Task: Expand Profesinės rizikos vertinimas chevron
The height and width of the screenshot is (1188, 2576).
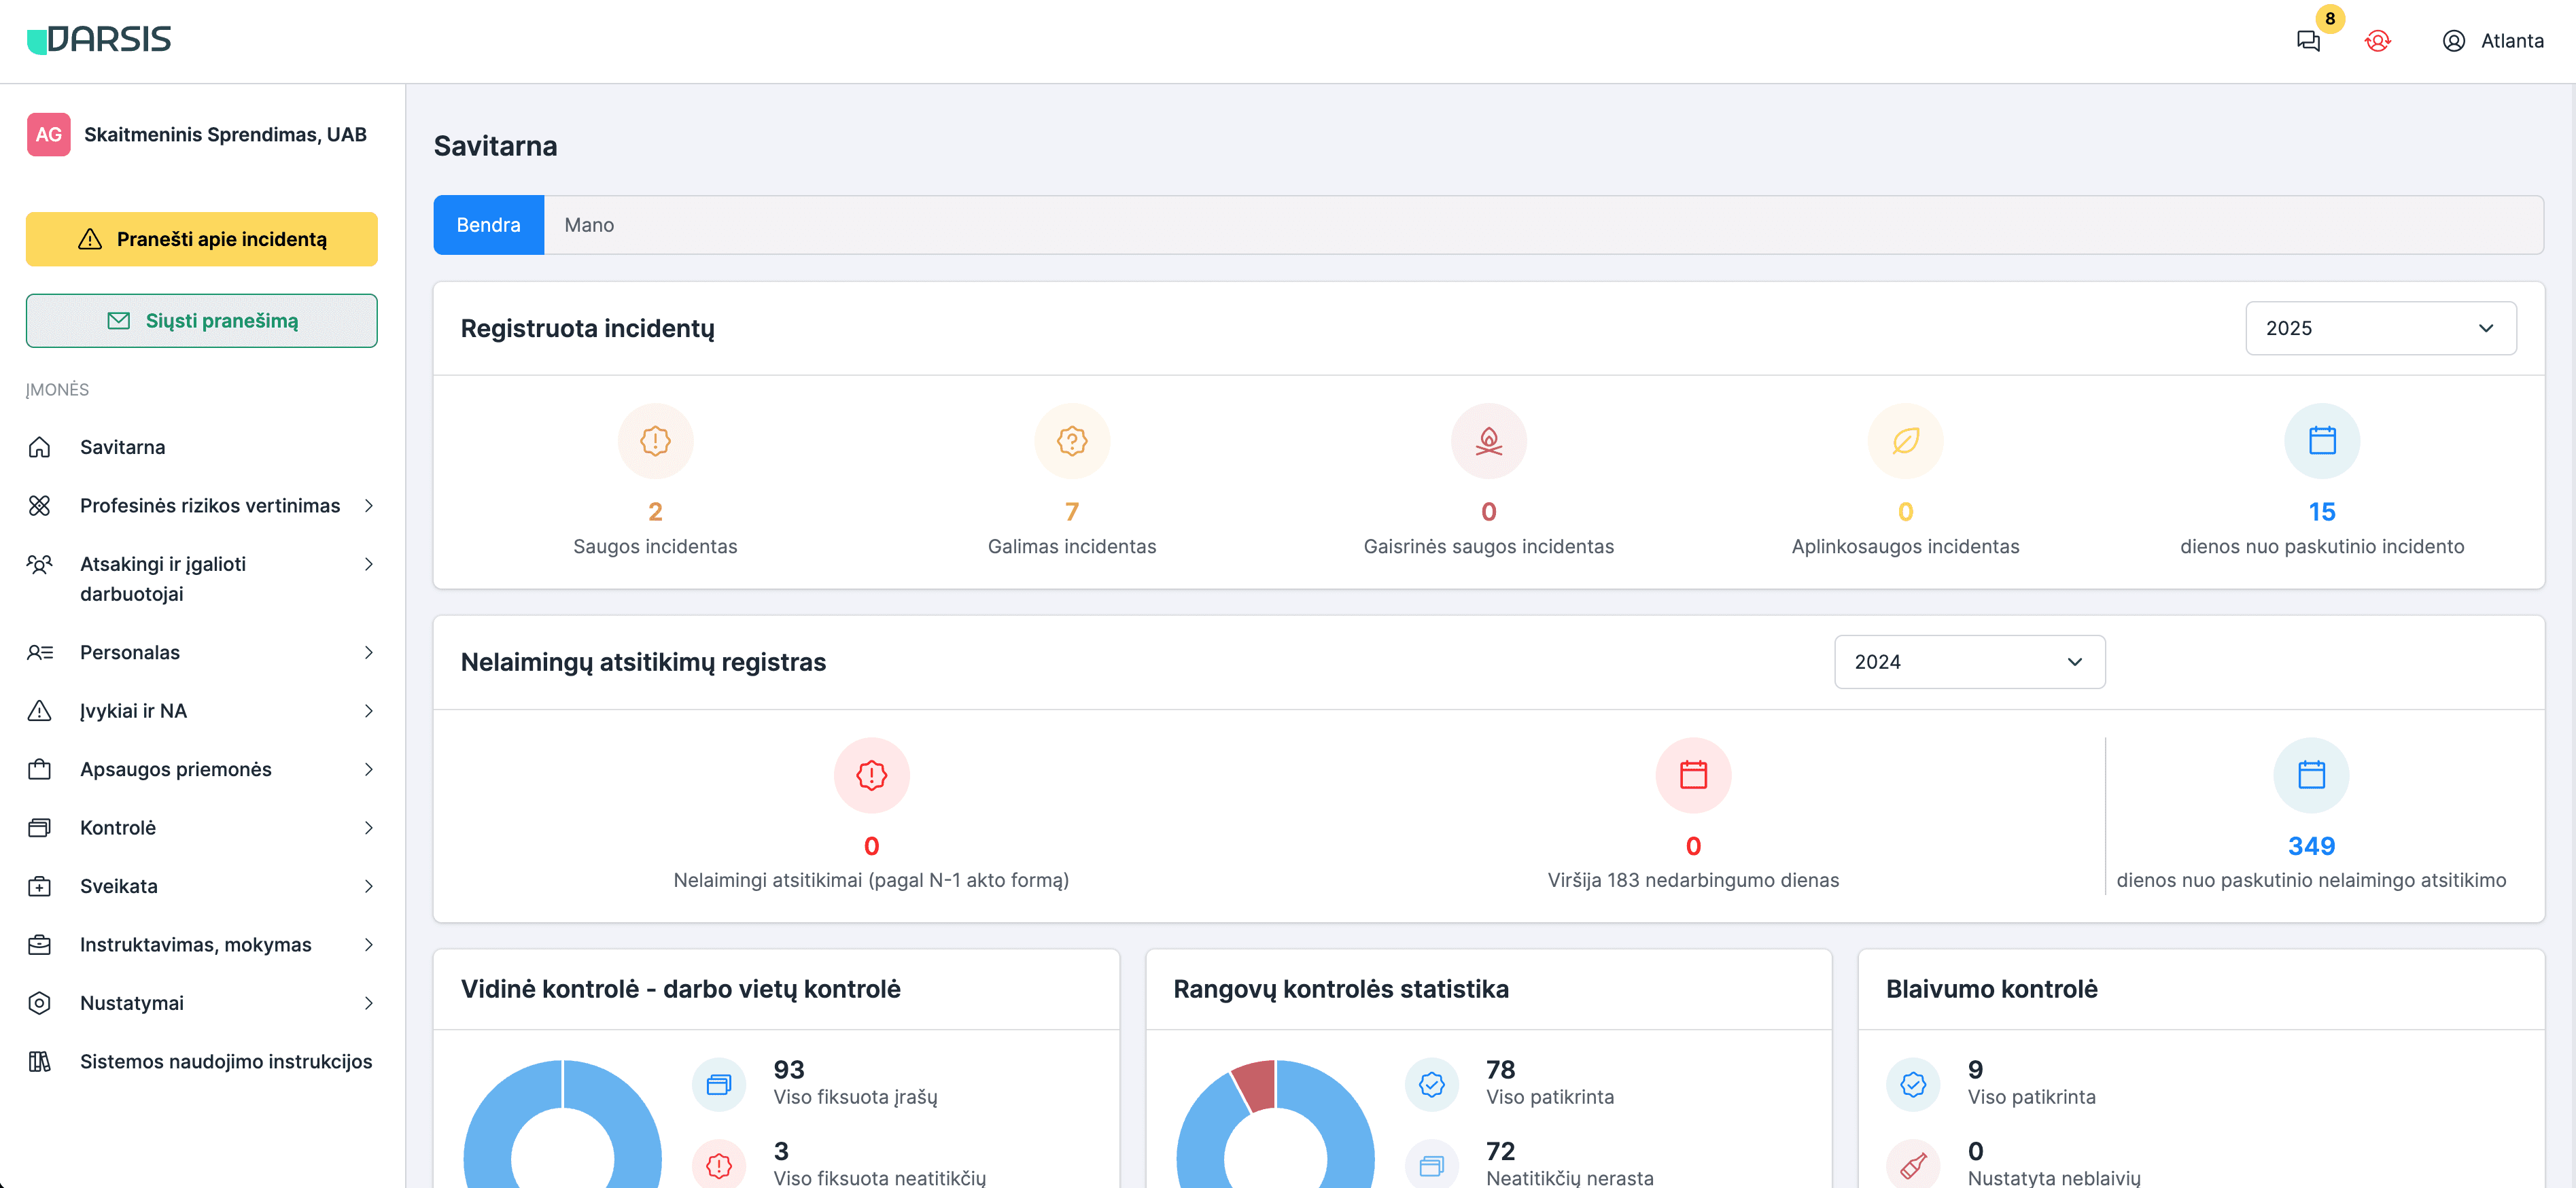Action: coord(369,505)
